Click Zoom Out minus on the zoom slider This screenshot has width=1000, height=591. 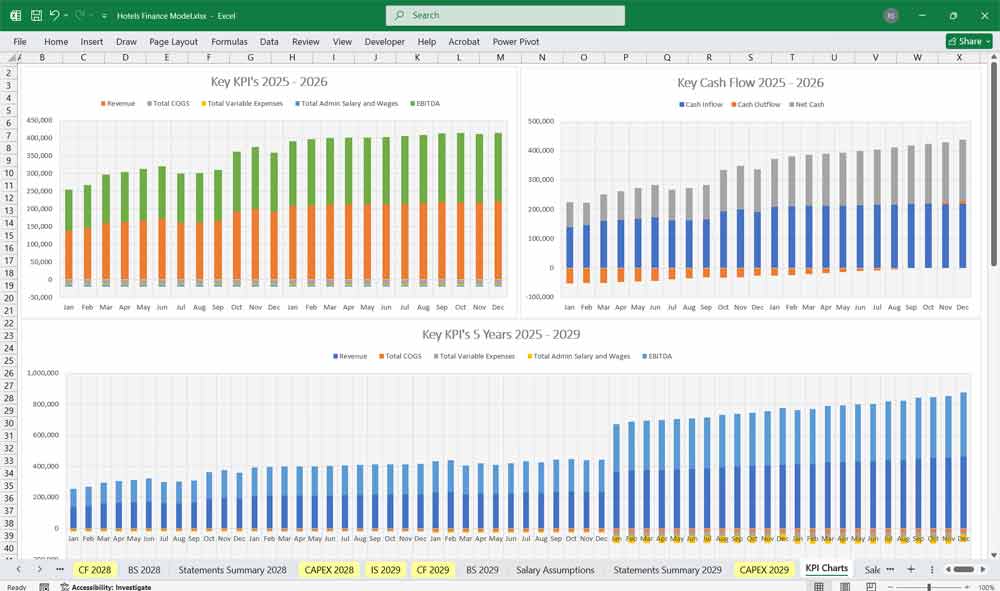pyautogui.click(x=889, y=585)
